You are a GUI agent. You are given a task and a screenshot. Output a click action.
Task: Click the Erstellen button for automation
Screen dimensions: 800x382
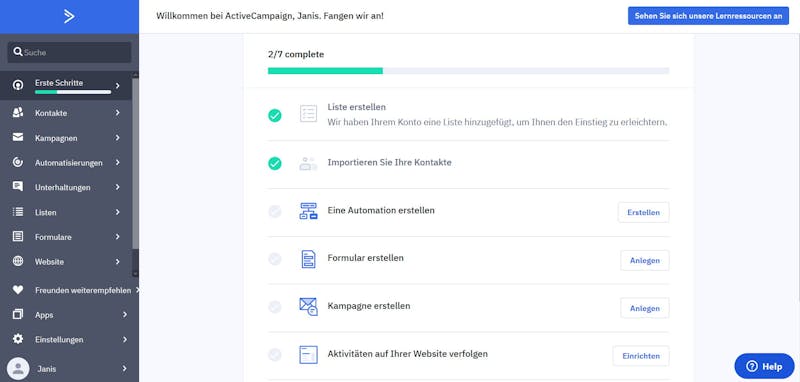pos(643,213)
